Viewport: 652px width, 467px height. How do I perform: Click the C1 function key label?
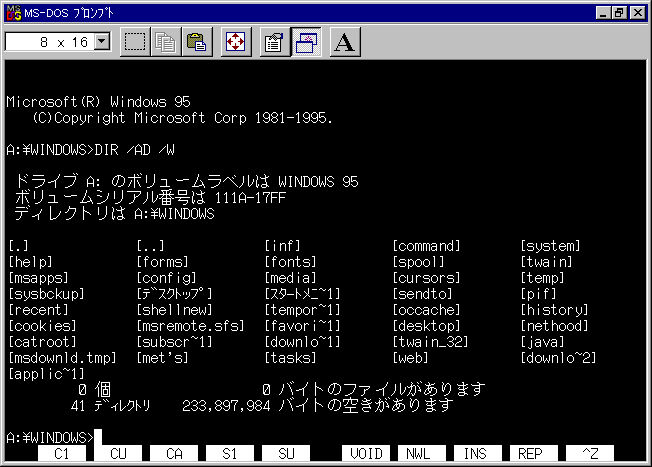coord(62,453)
